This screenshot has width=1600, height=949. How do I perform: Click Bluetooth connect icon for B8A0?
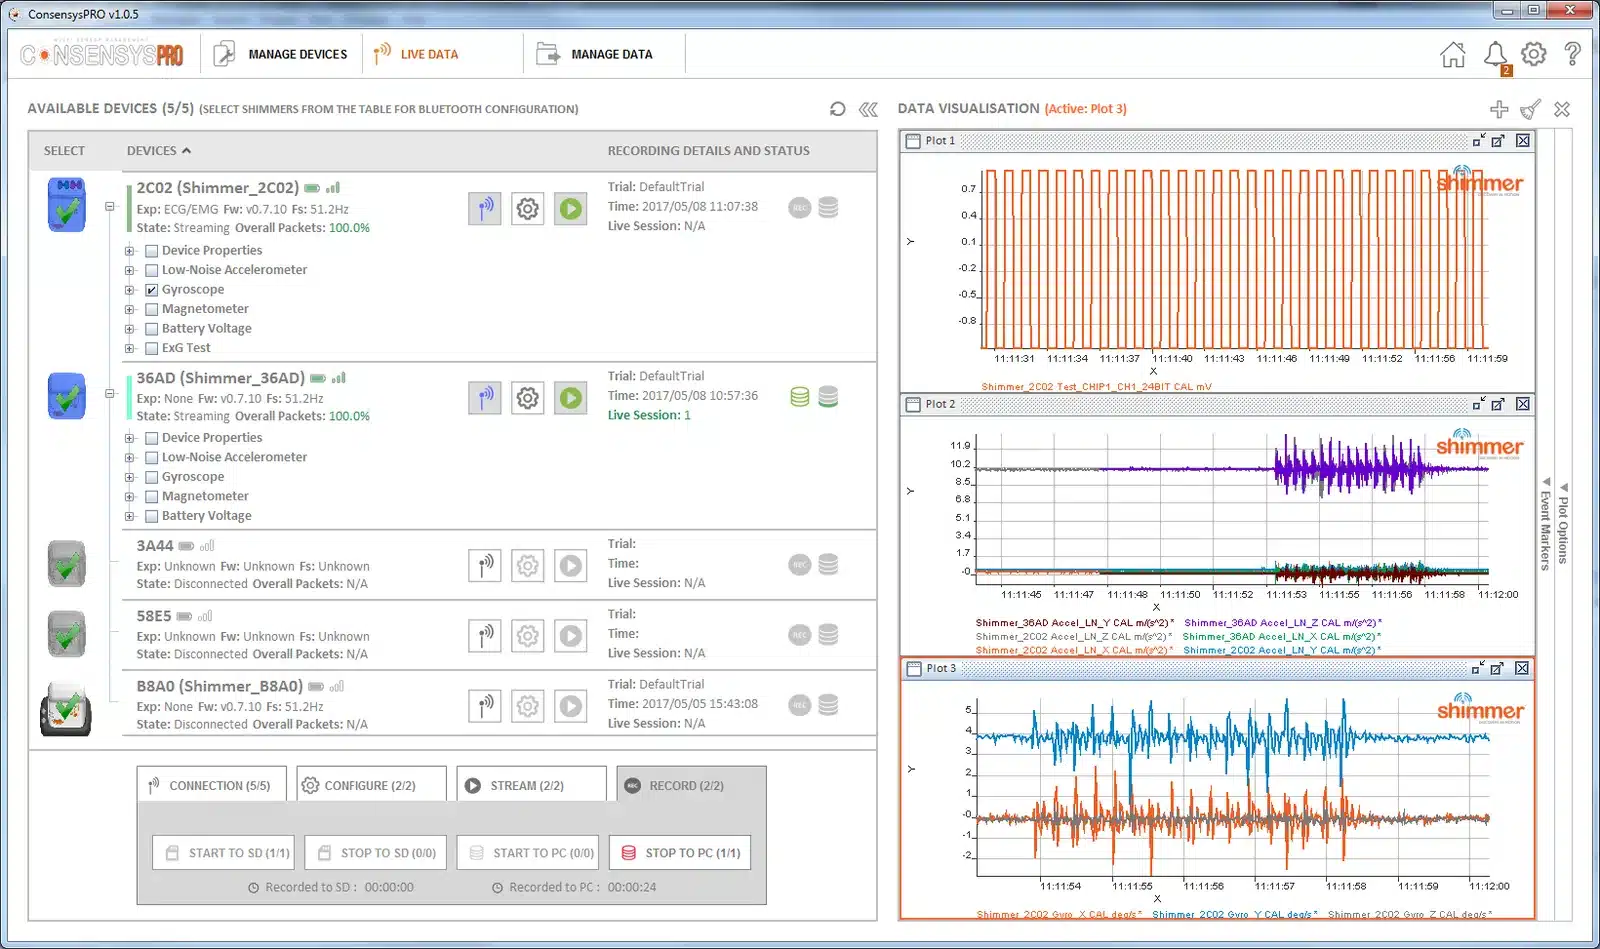point(485,706)
